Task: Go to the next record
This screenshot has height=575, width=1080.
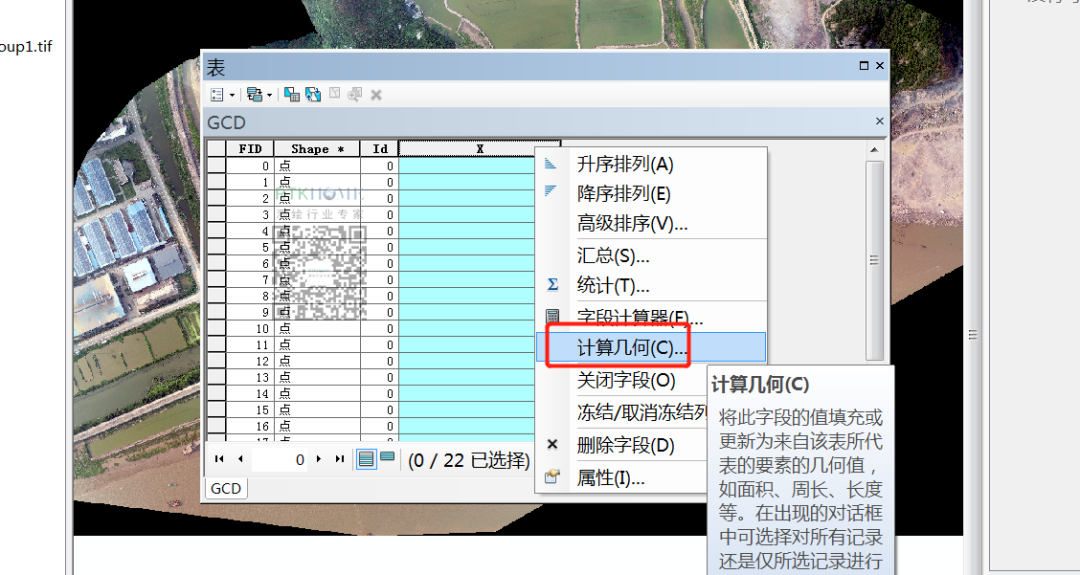Action: click(319, 459)
